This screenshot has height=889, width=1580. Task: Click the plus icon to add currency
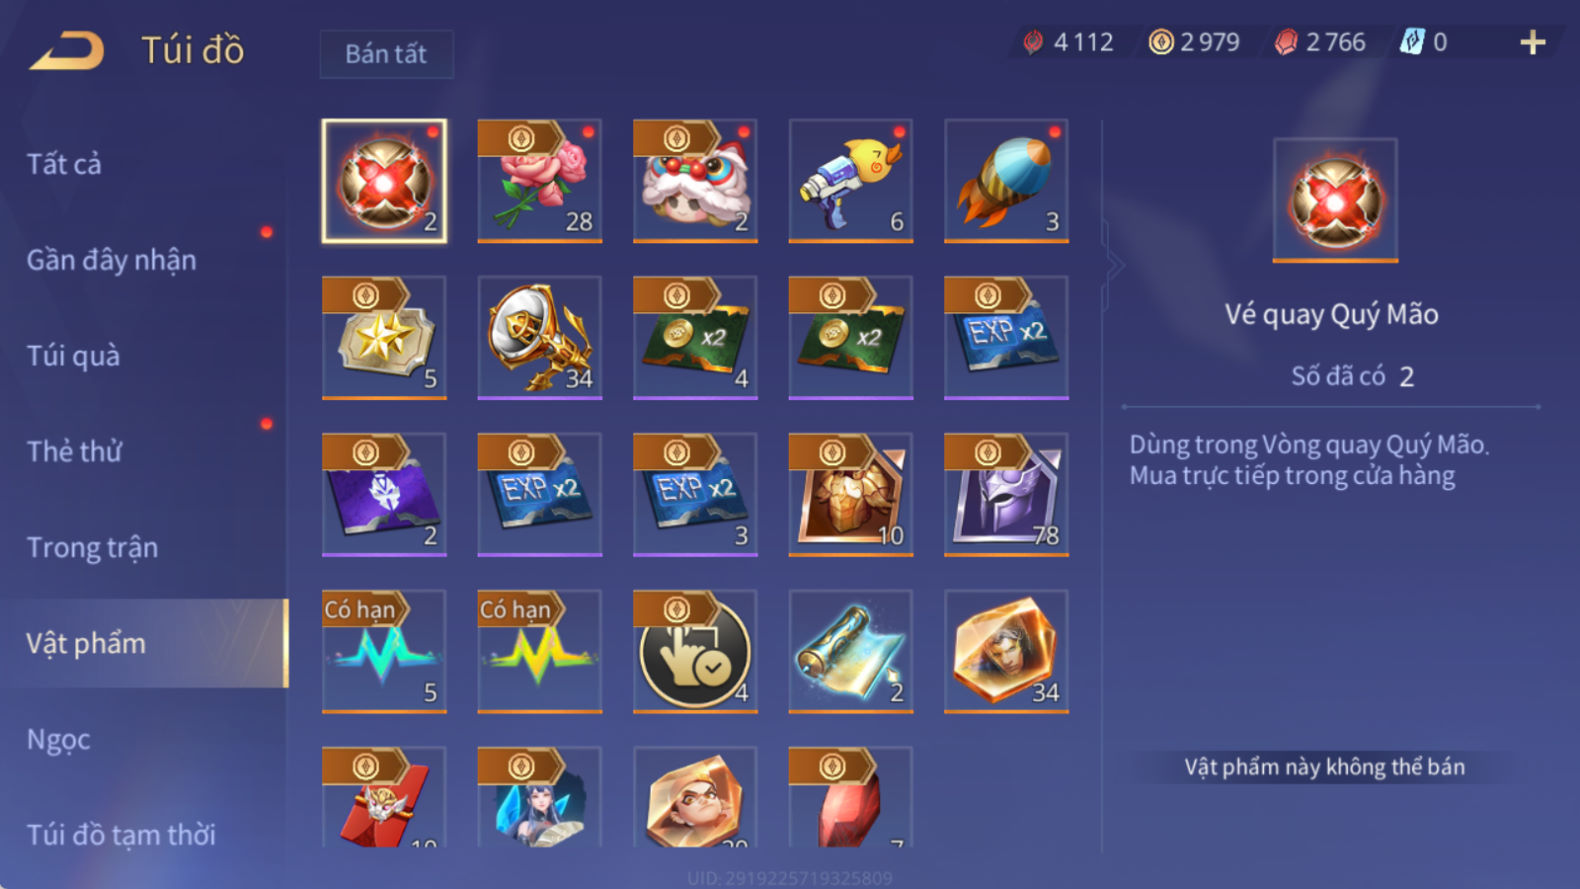point(1532,42)
